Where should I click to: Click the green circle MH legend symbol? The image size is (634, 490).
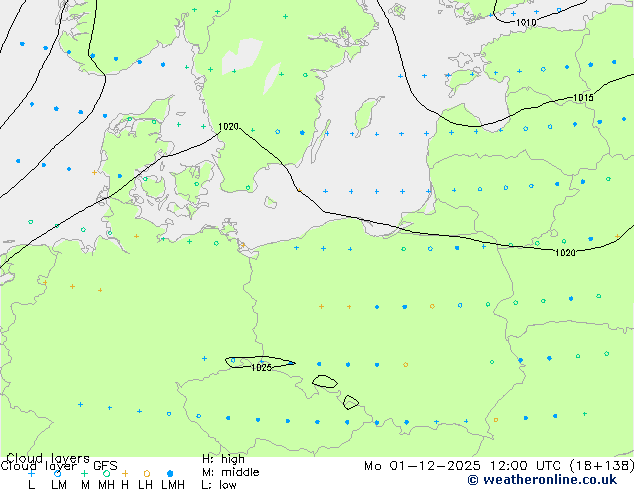(x=106, y=473)
